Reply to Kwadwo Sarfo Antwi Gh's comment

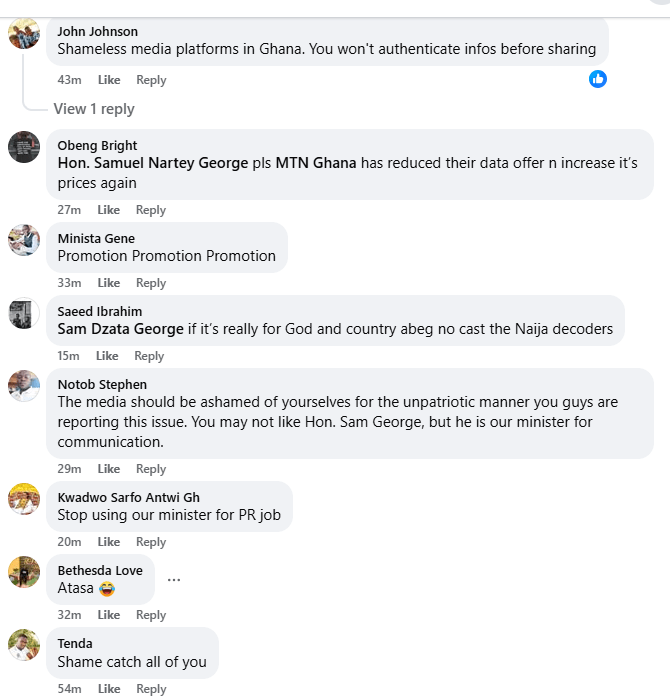(x=151, y=542)
